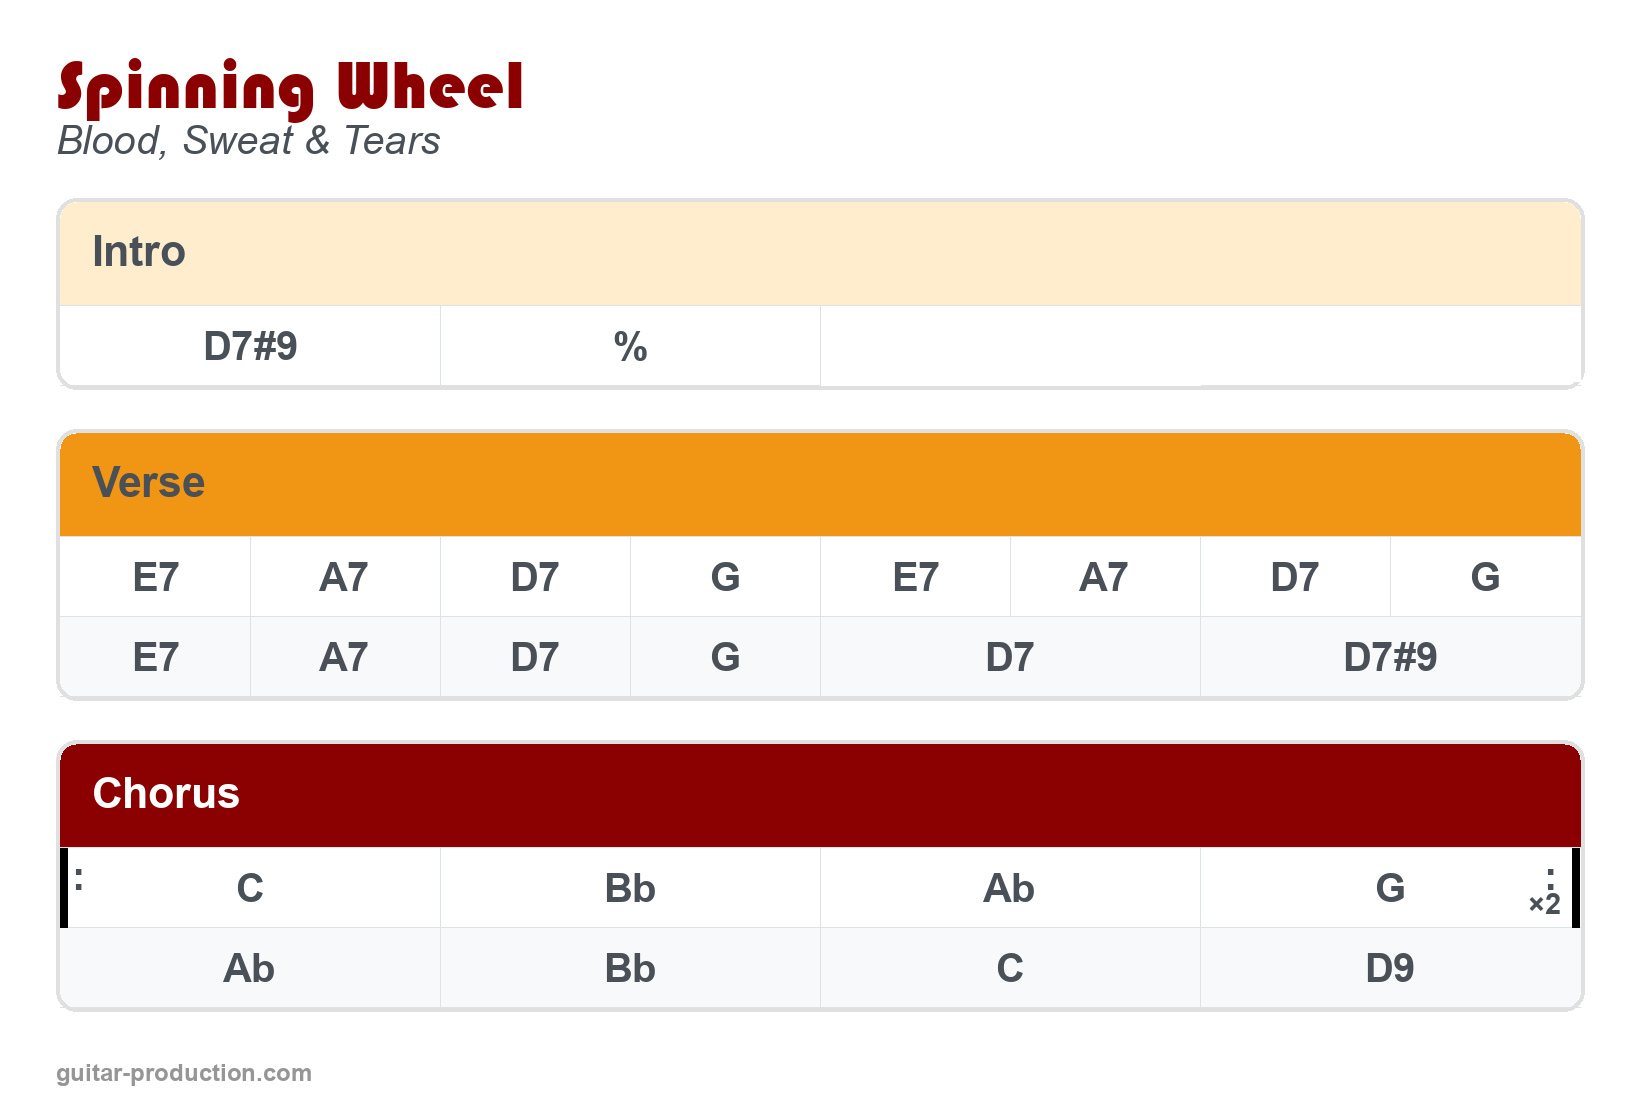Select the Blood, Sweat & Tears artist name
This screenshot has height=1110, width=1640.
click(x=248, y=141)
